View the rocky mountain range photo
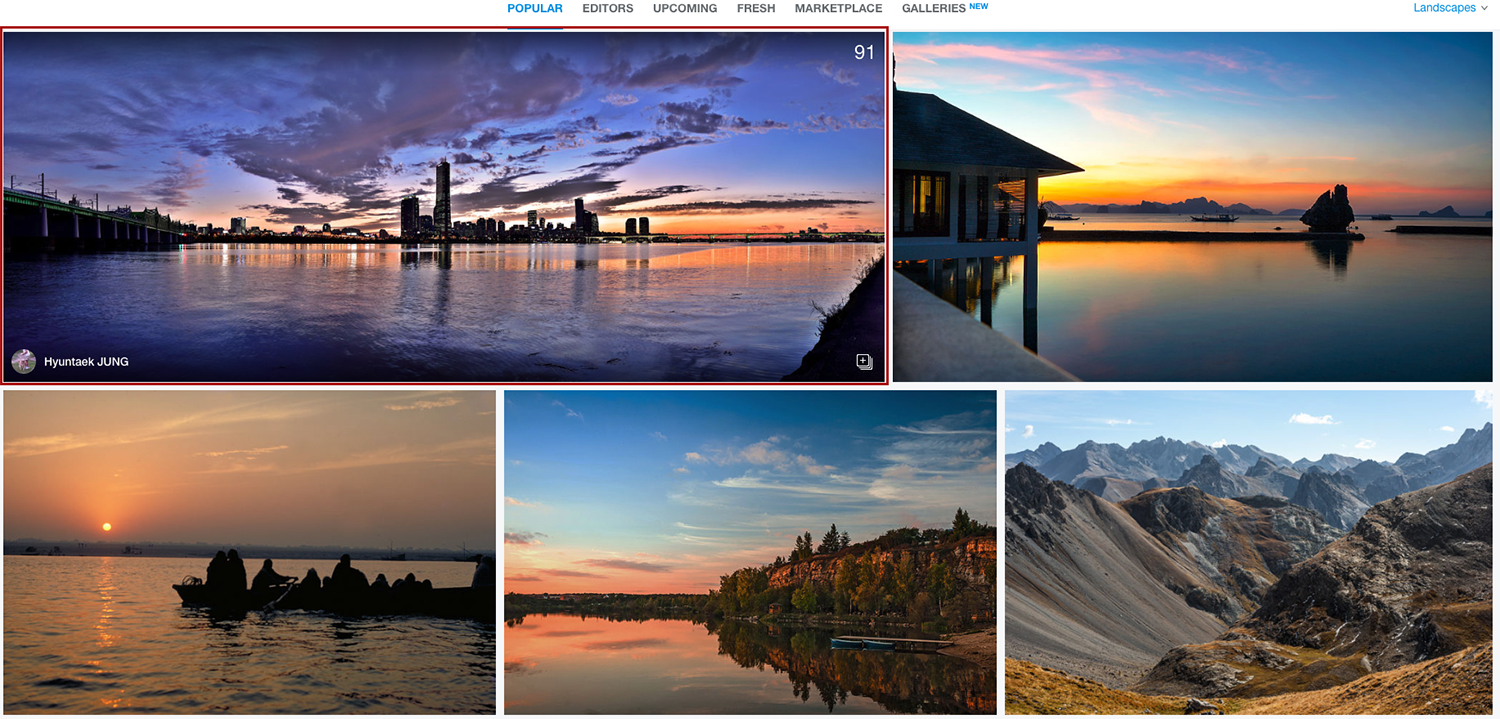The image size is (1500, 719). pyautogui.click(x=1248, y=551)
